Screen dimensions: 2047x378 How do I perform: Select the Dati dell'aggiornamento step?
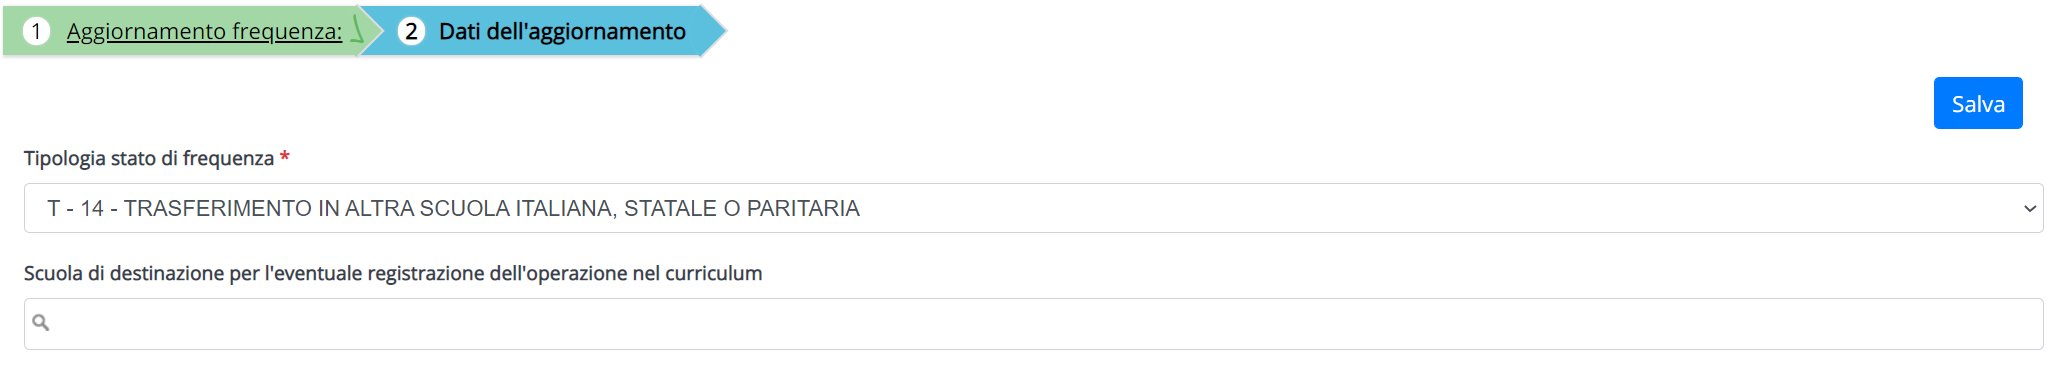[x=562, y=31]
